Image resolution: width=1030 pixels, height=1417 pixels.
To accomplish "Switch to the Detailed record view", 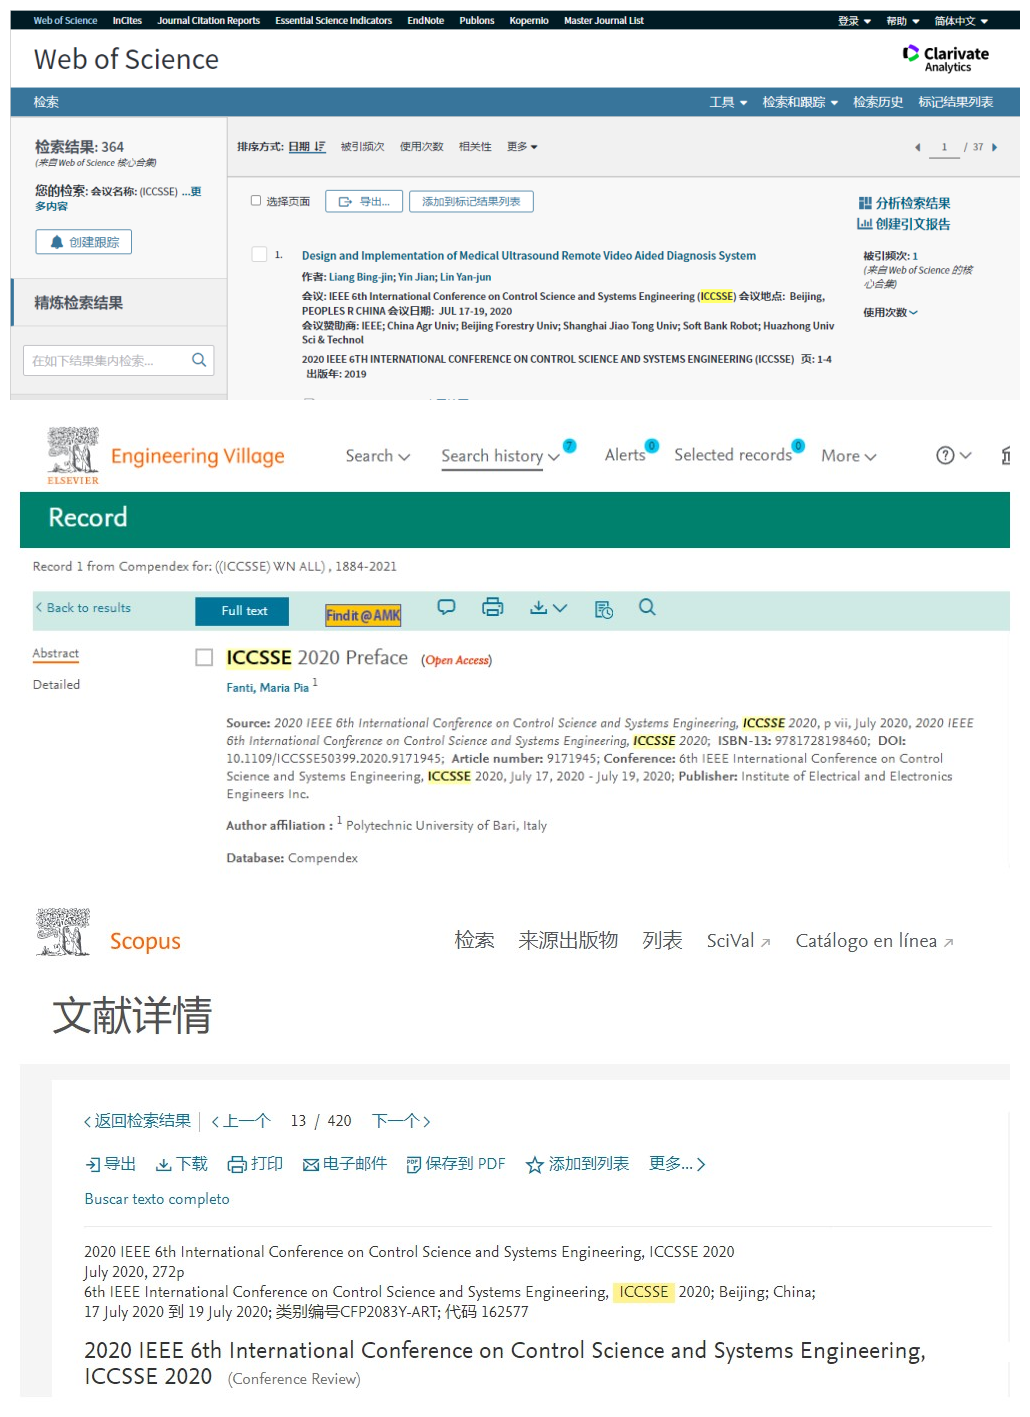I will coord(56,685).
